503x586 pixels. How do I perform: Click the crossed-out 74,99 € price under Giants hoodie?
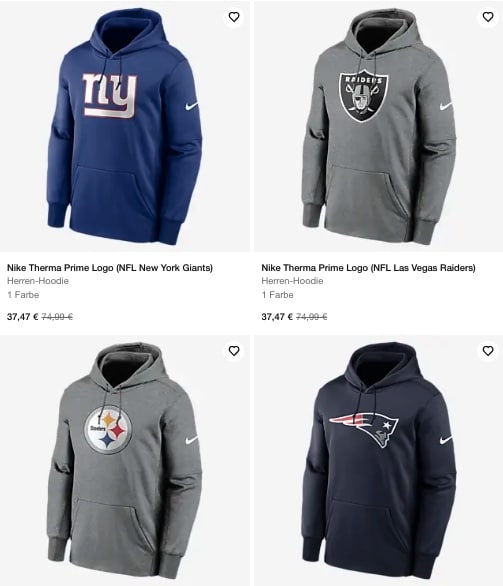coord(57,317)
